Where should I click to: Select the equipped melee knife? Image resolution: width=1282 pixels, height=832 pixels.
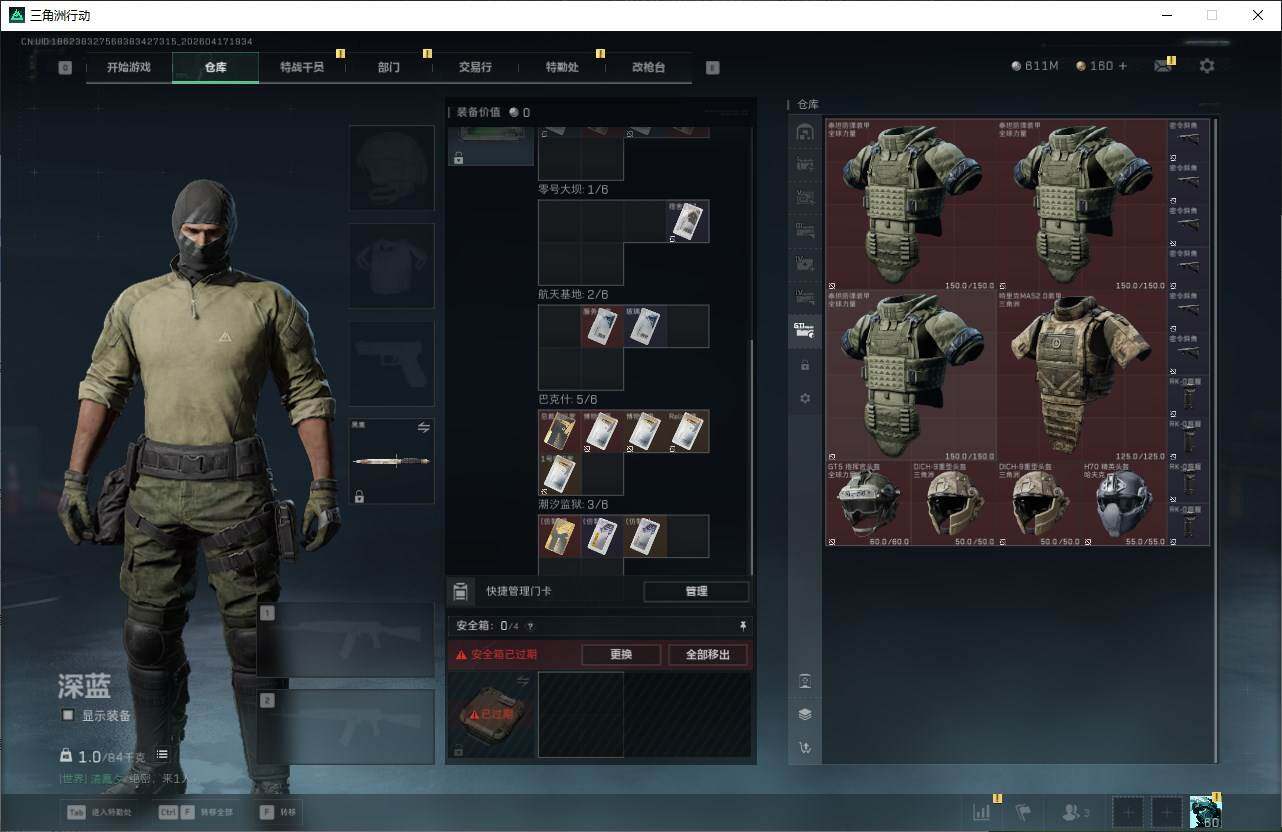(391, 461)
